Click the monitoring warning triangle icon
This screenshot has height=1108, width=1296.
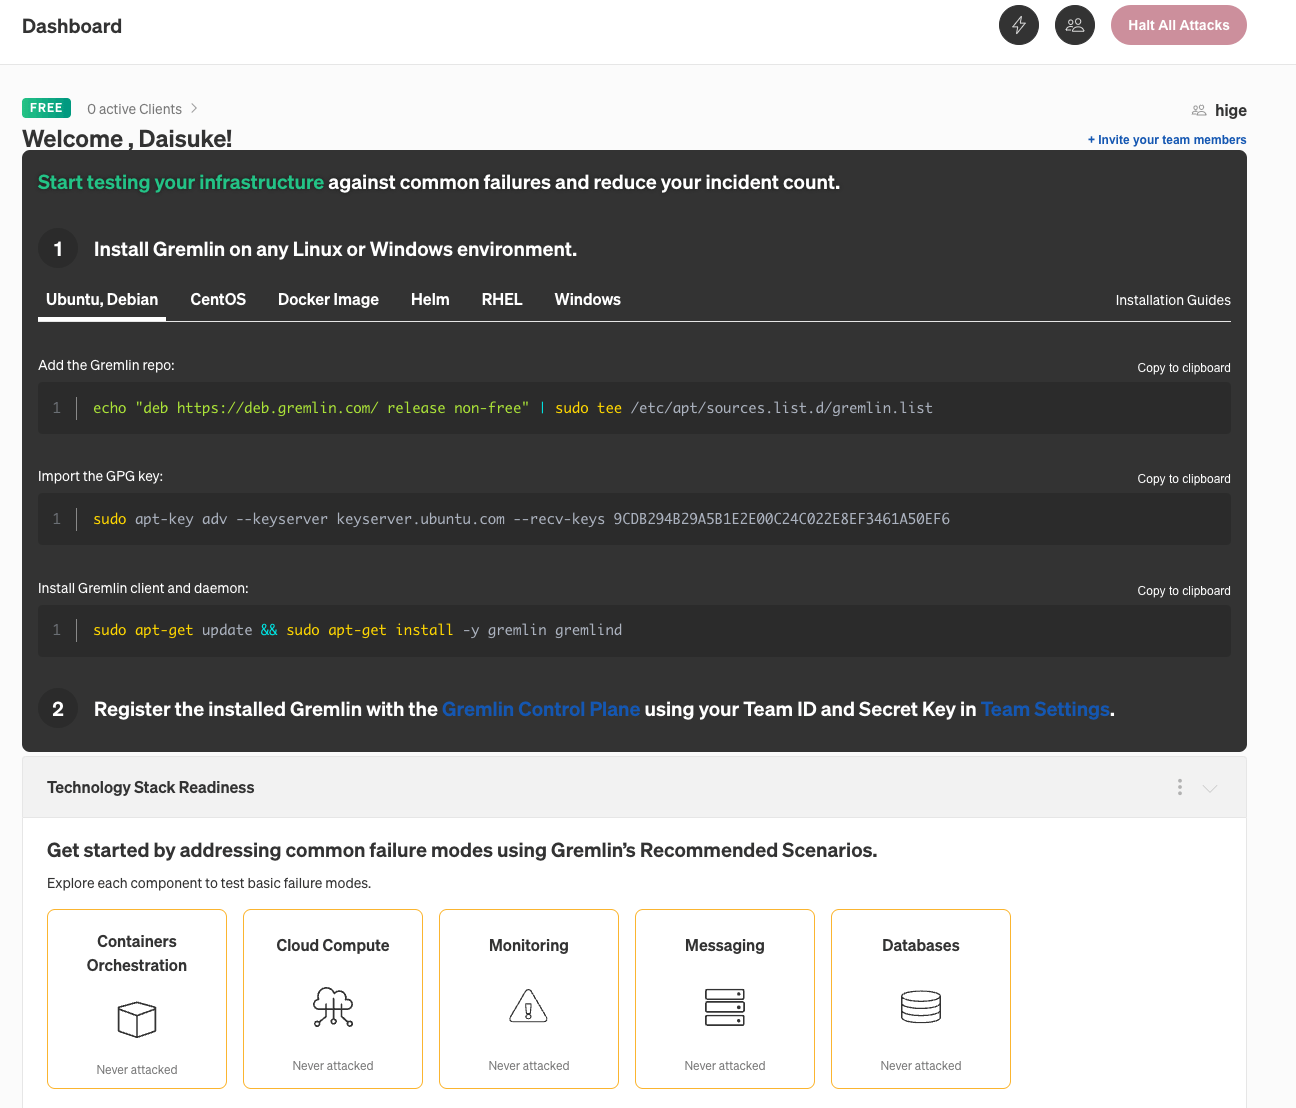tap(529, 1006)
